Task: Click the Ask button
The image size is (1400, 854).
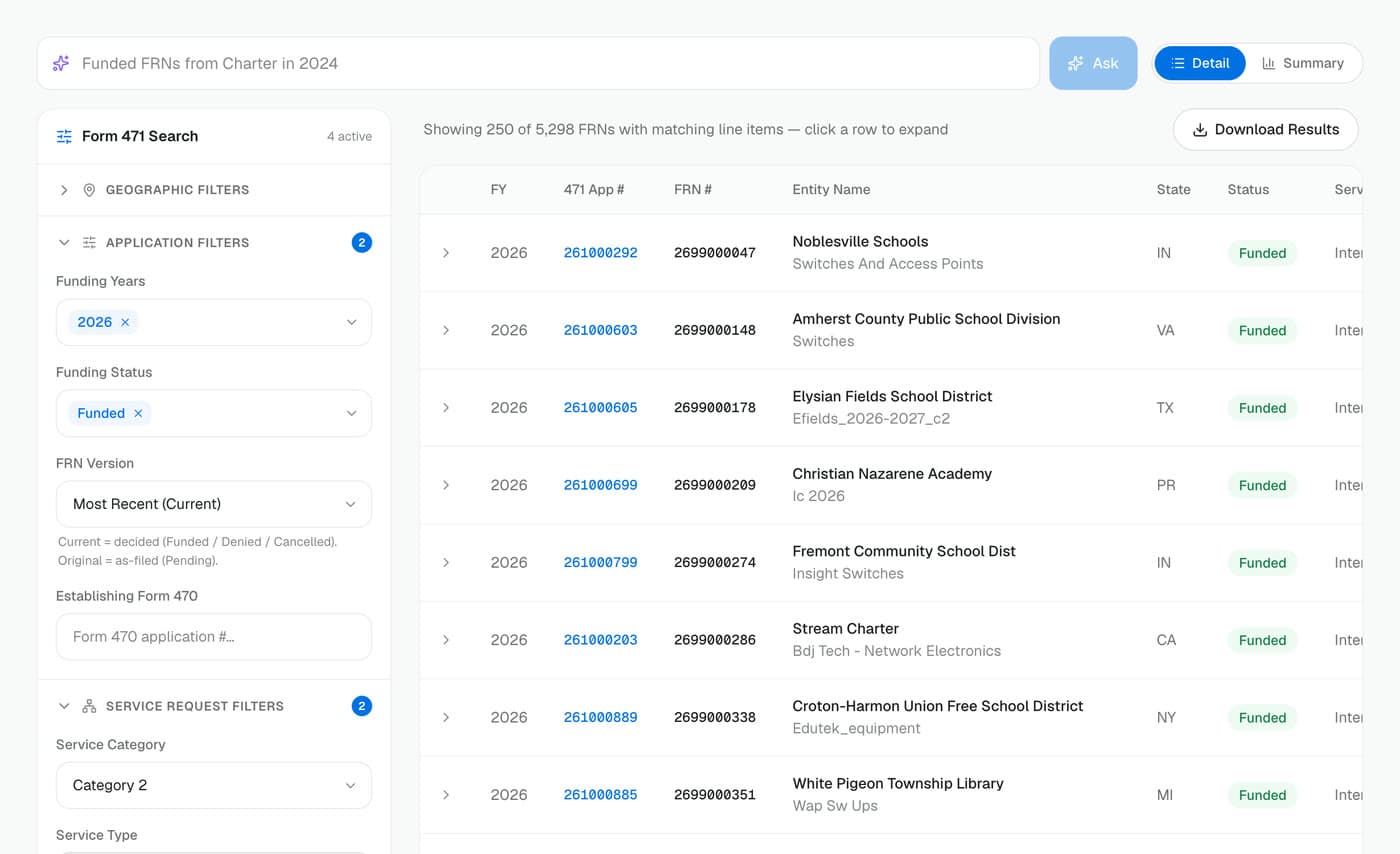Action: click(1093, 63)
